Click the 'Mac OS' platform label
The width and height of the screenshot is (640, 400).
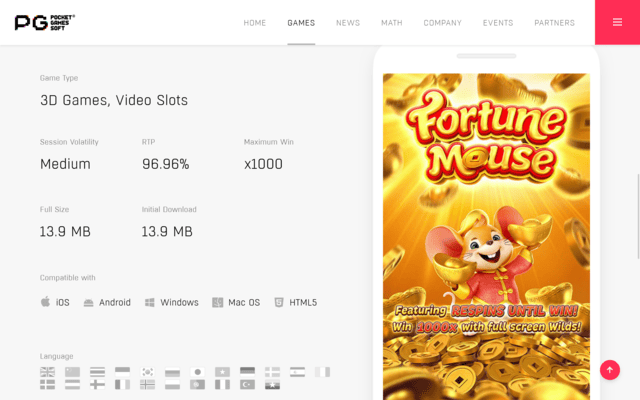(244, 302)
